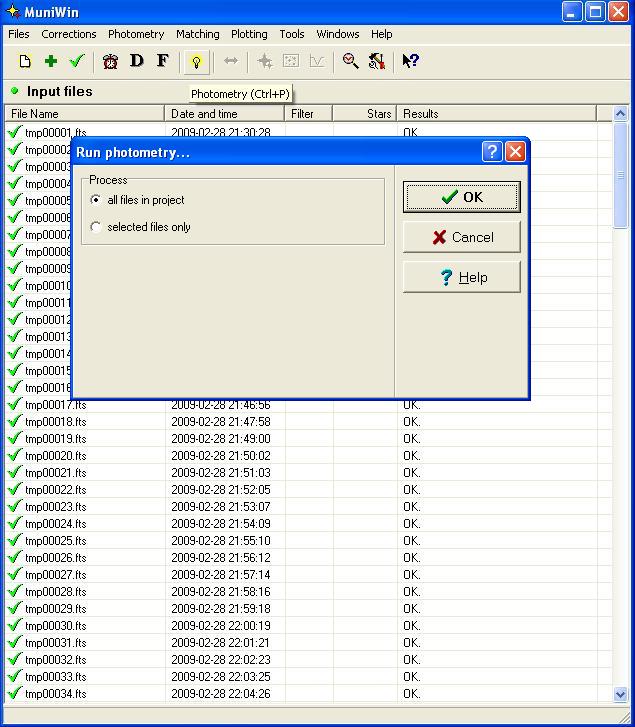635x727 pixels.
Task: Click the green plus add files icon
Action: pos(50,62)
